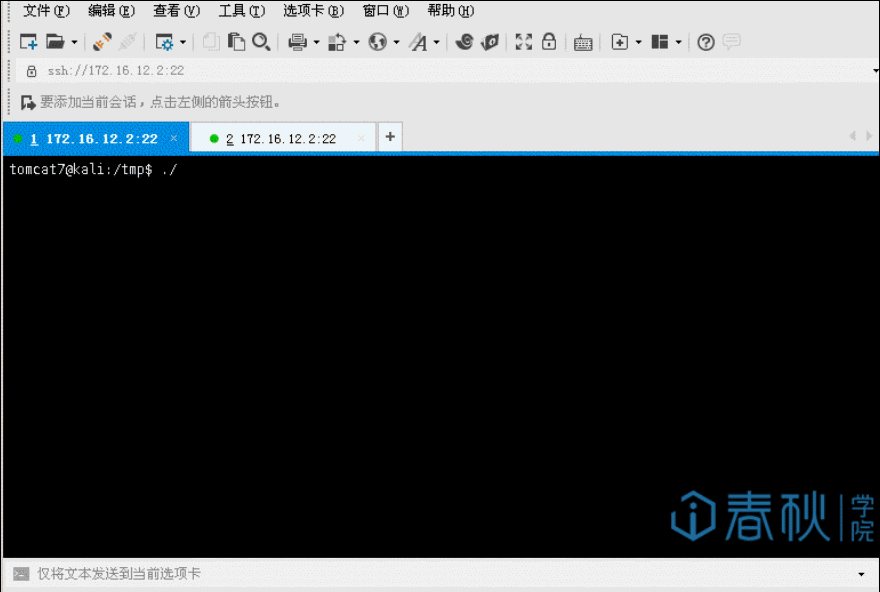Open the 工具(T) menu

(241, 11)
